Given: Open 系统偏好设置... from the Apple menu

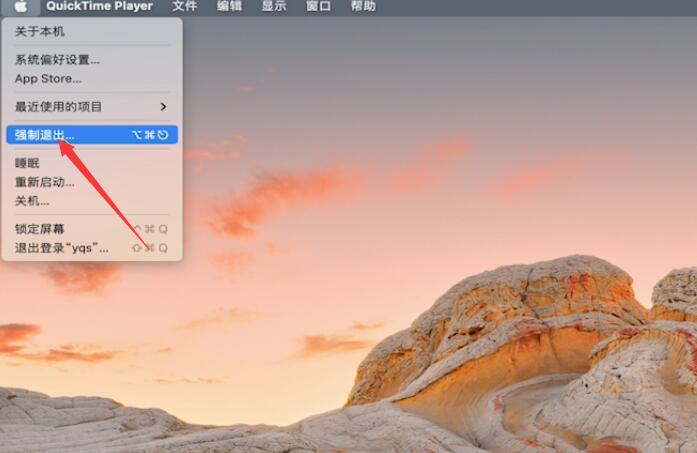Looking at the screenshot, I should pyautogui.click(x=57, y=60).
